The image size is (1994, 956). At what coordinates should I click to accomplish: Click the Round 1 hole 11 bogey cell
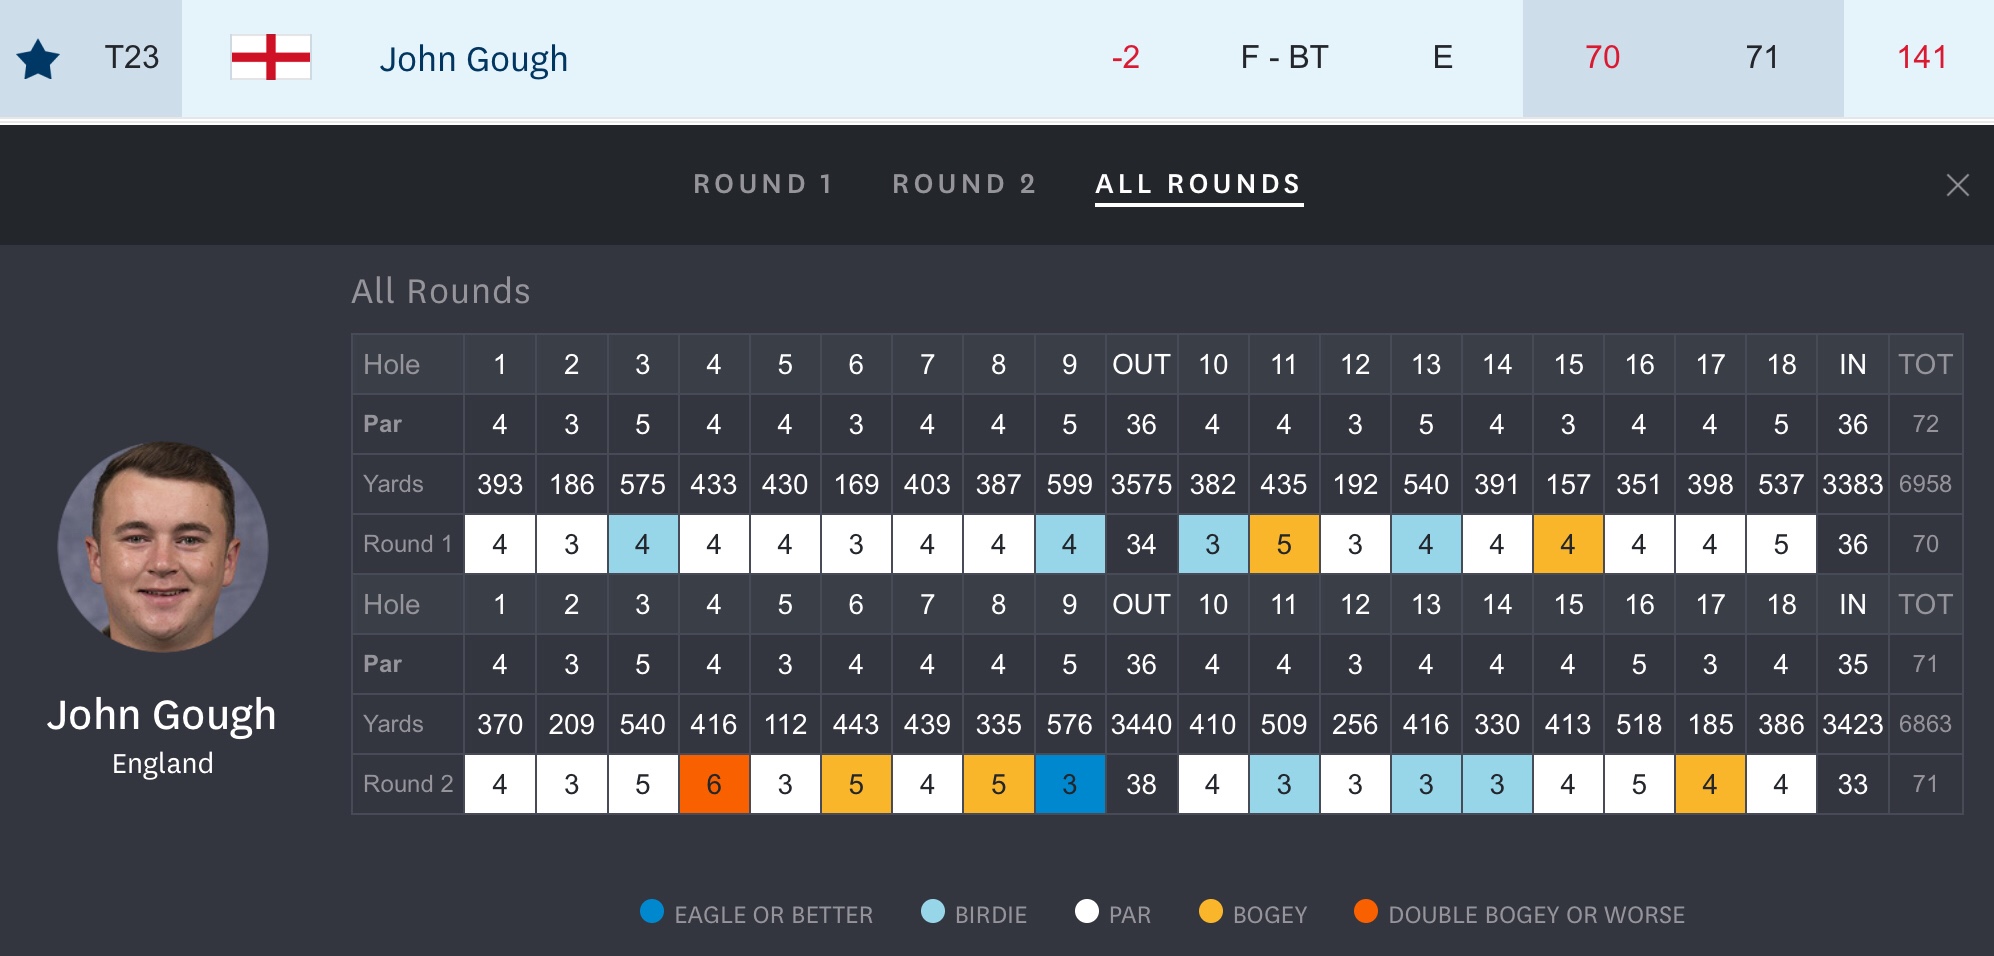point(1284,544)
